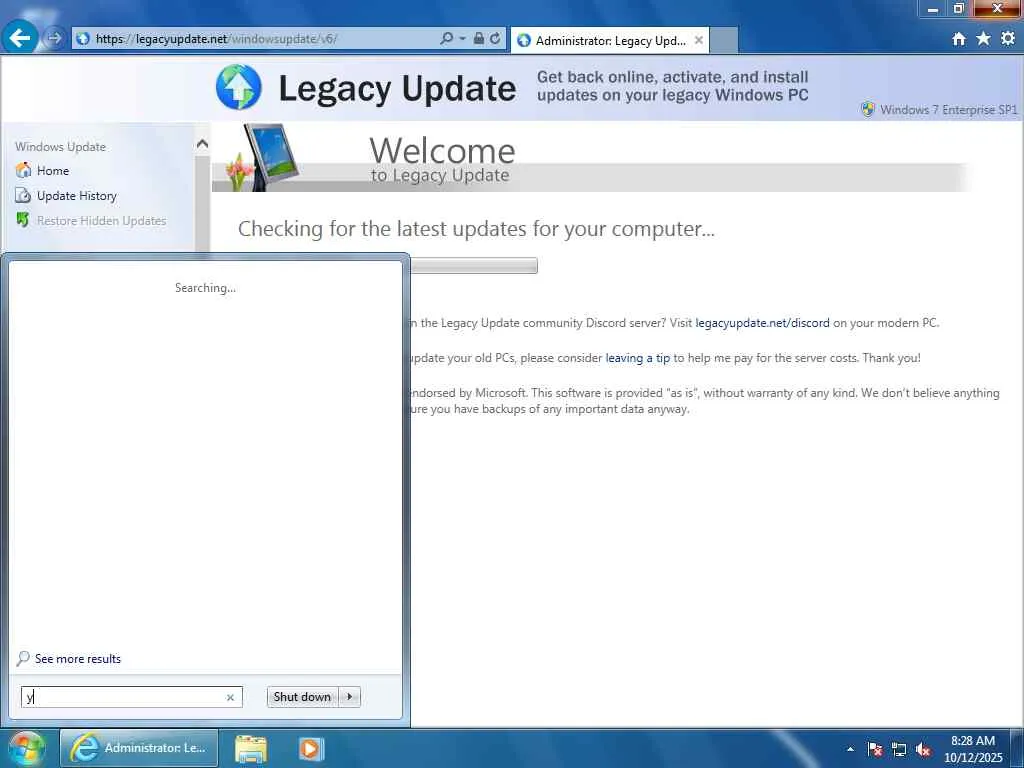Click the Windows 7 Enterprise SP1 shield icon
Screen dimensions: 1024x768
pos(868,109)
